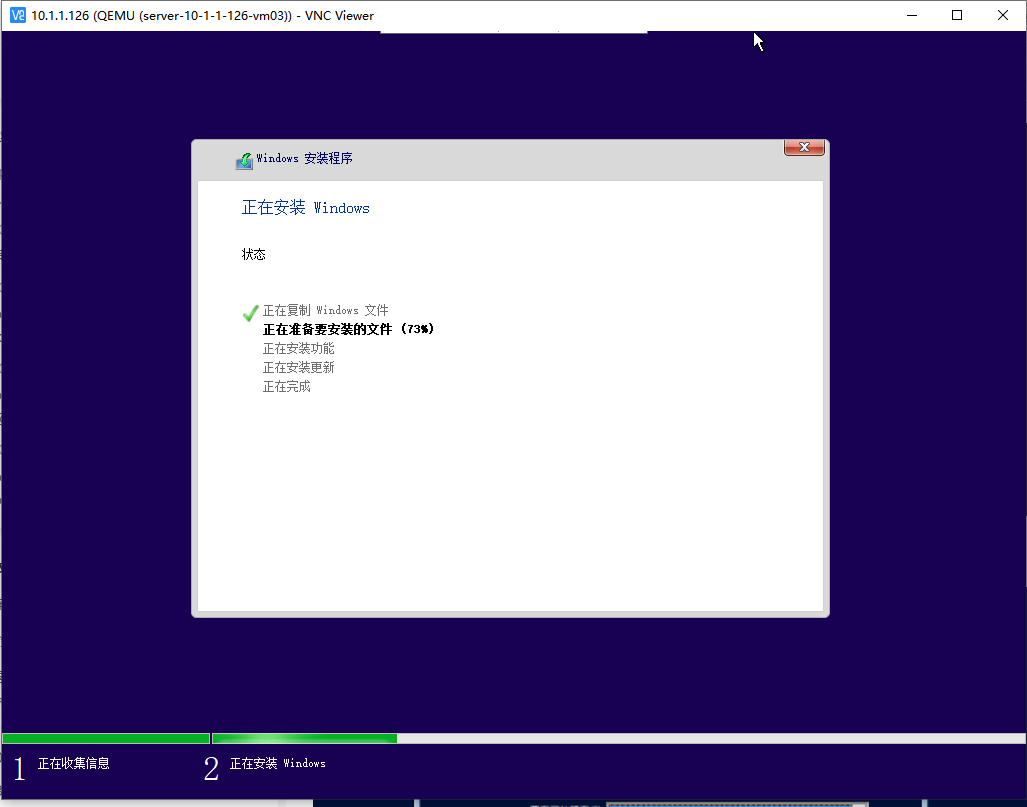Close the Windows 安装程序 dialog
Screen dimensions: 1027x807
804,147
